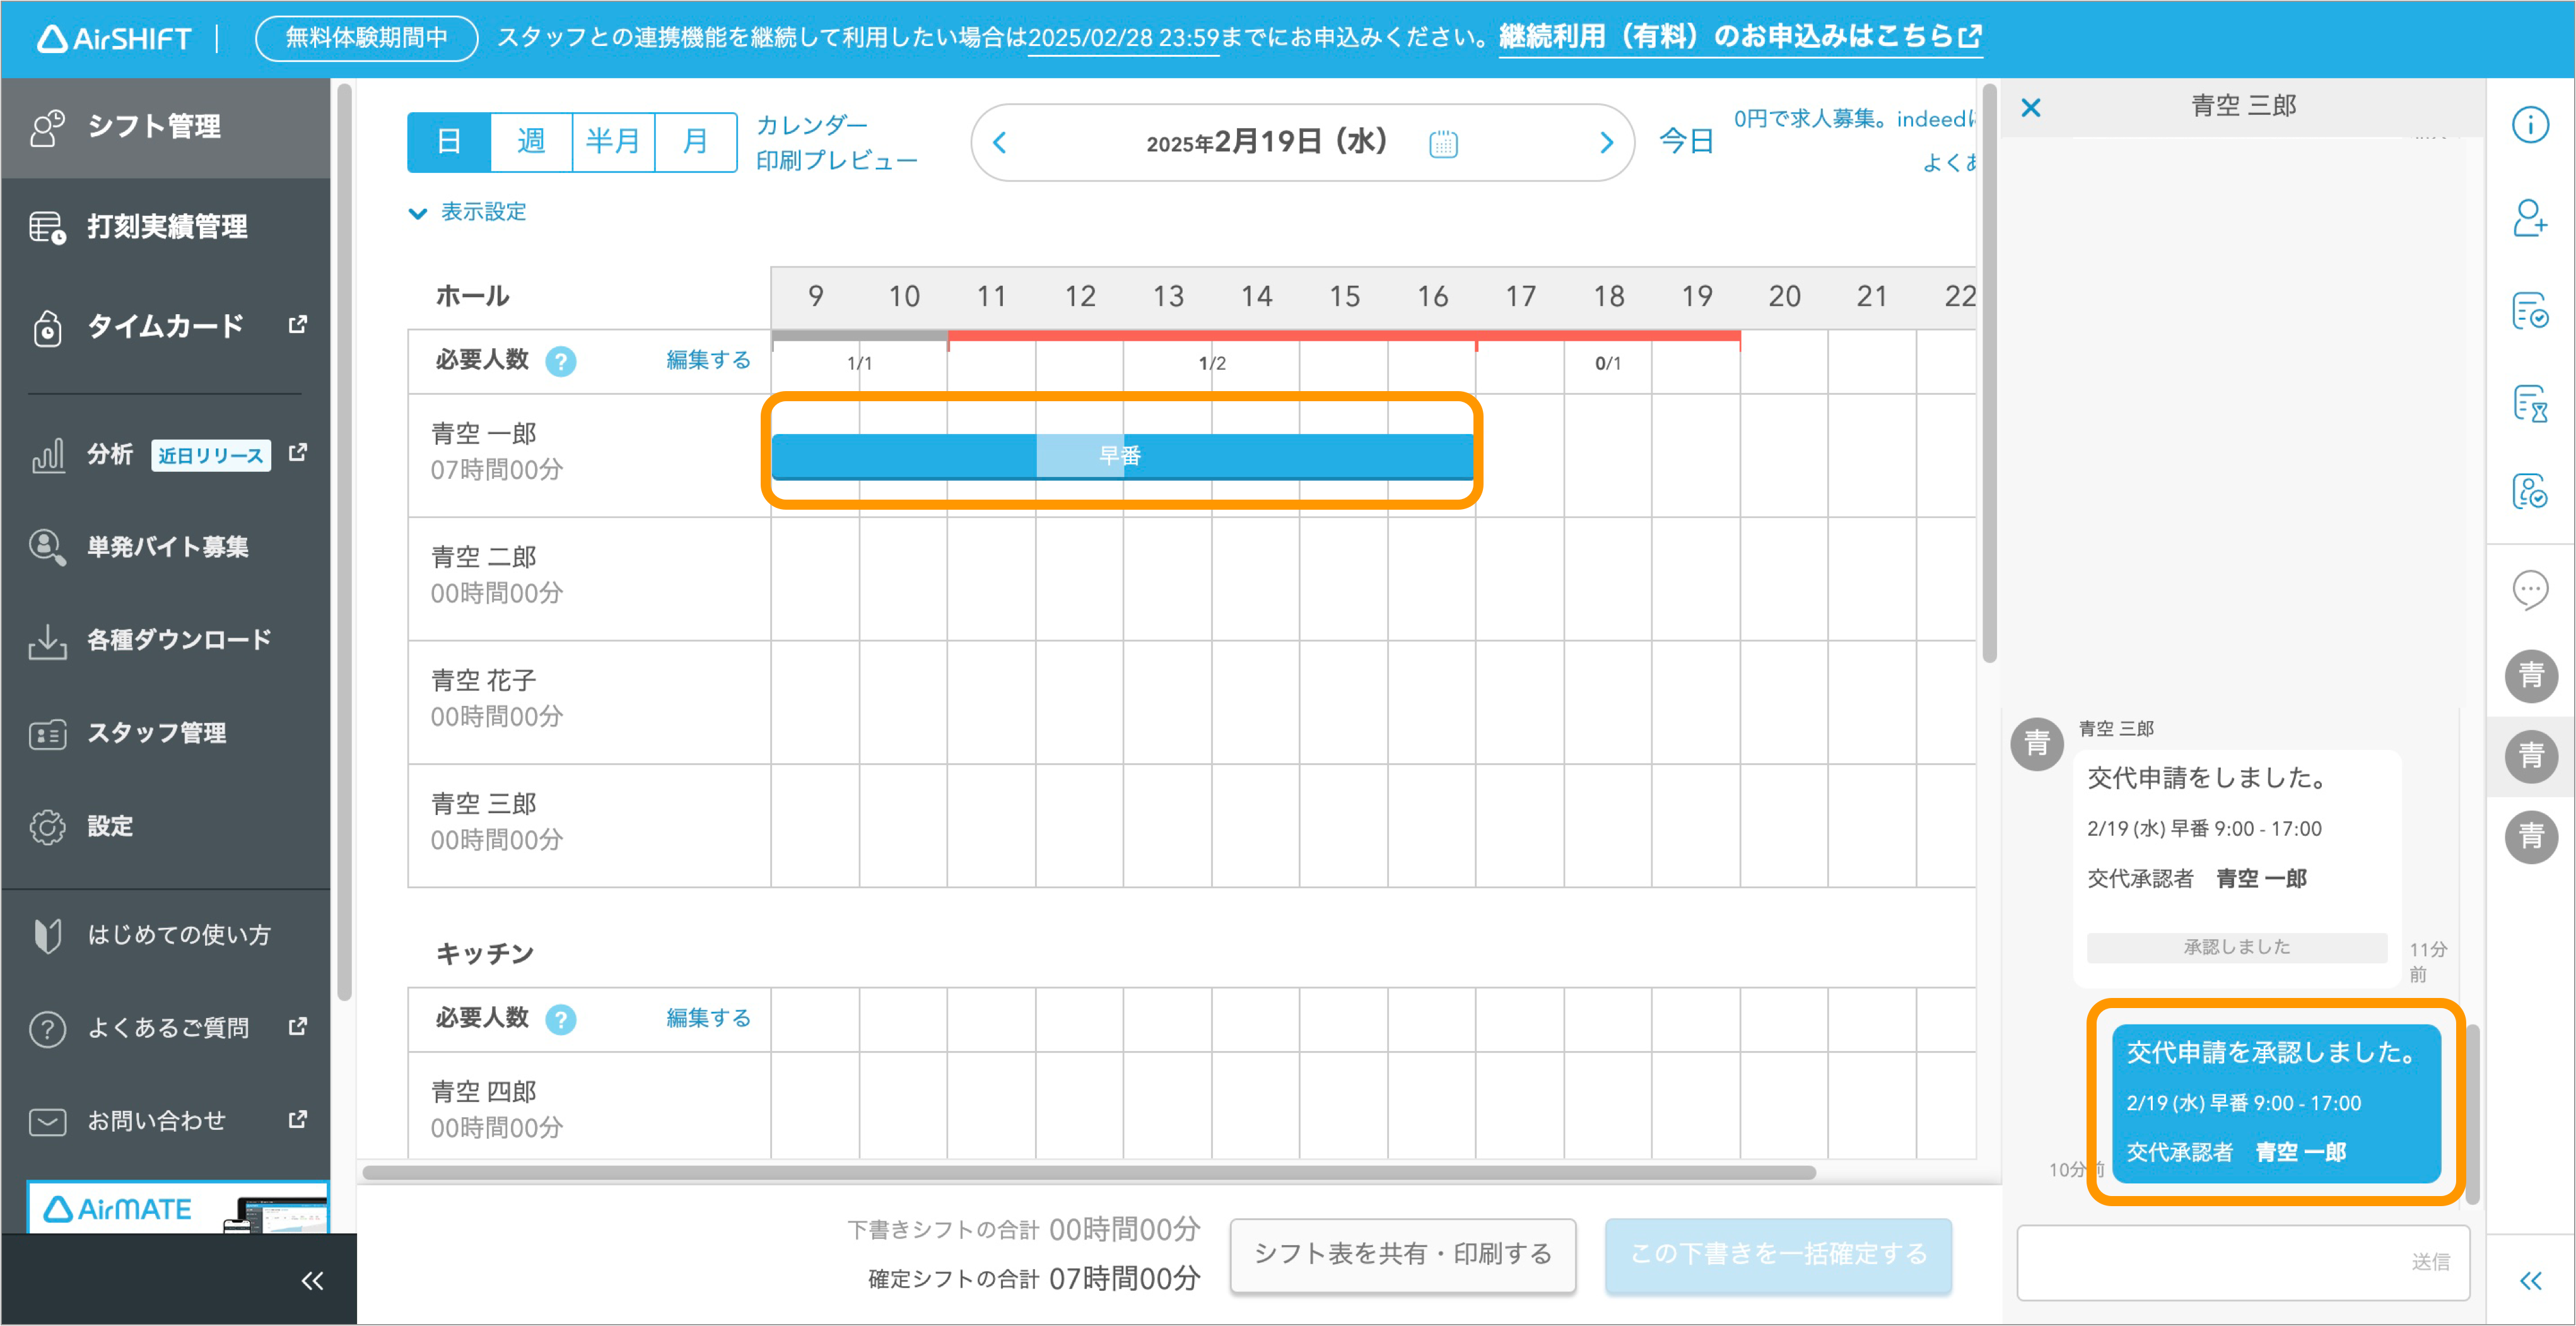Switch to 日 view tab
The width and height of the screenshot is (2576, 1326).
coord(449,142)
